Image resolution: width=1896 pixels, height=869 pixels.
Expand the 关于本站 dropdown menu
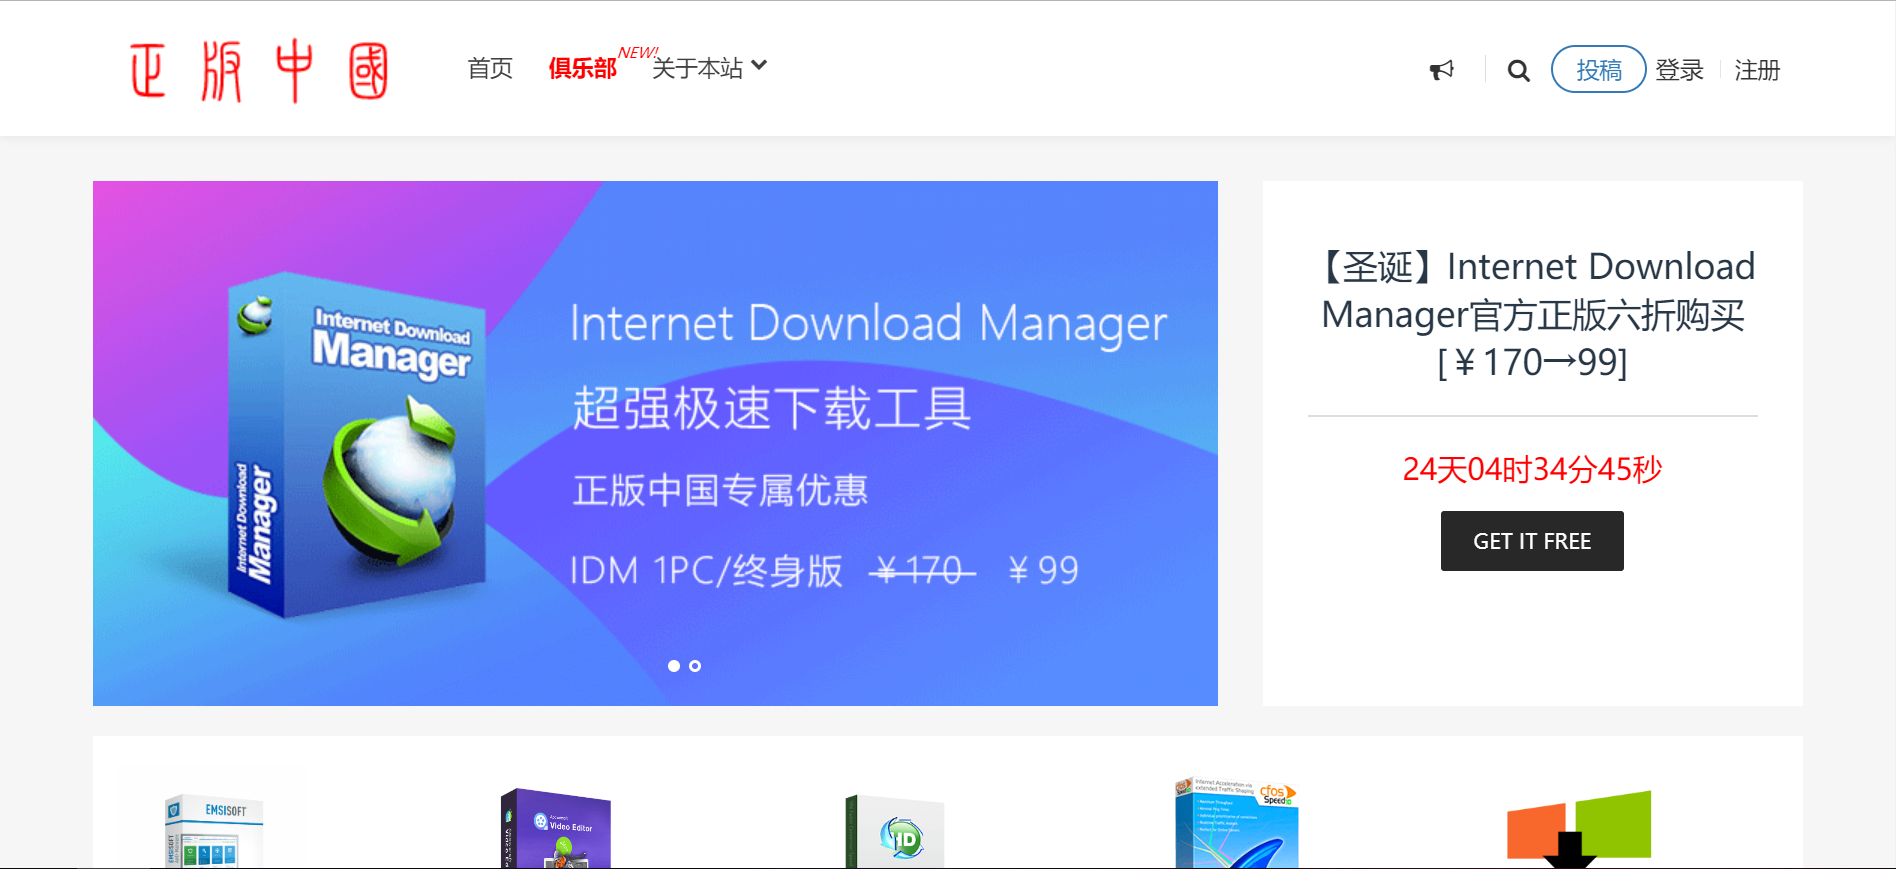[709, 68]
